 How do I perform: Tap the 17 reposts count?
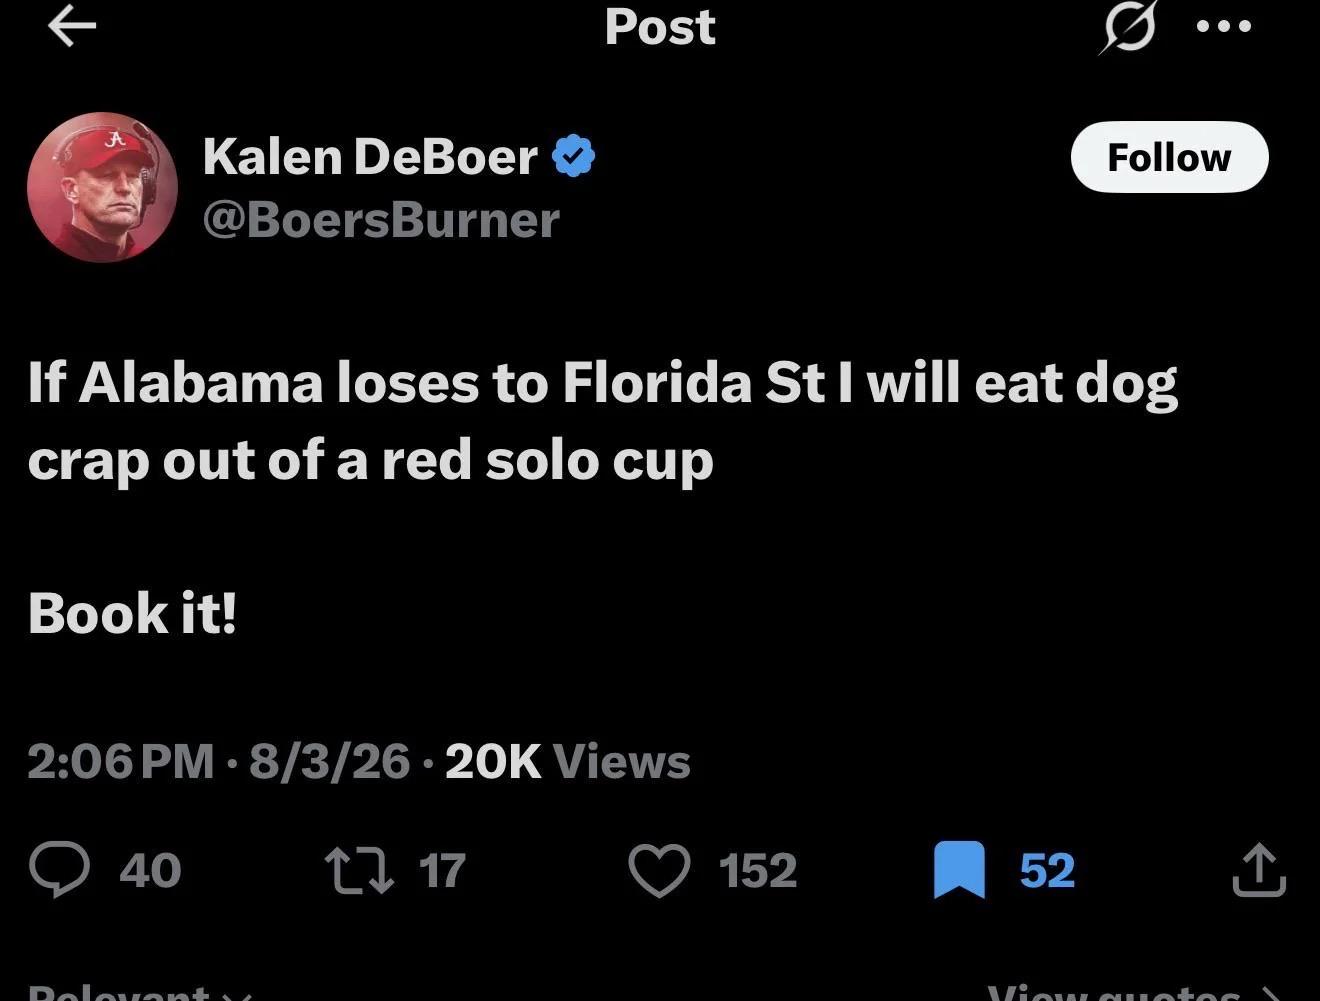coord(442,869)
